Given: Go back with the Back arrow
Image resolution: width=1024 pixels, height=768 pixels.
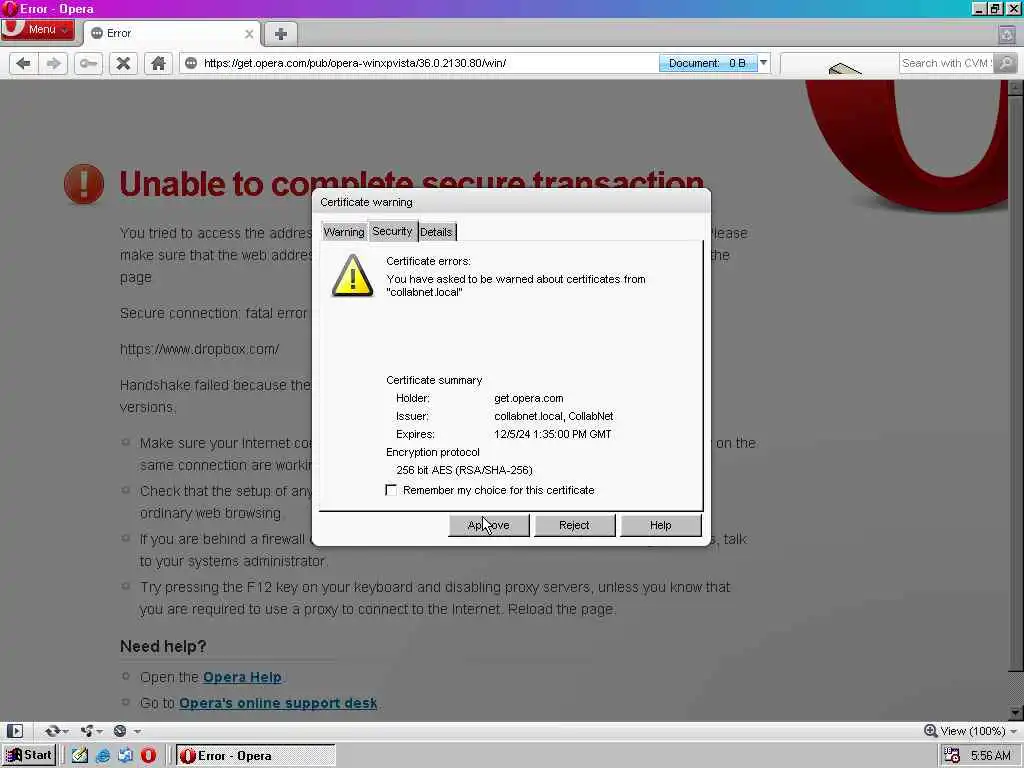Looking at the screenshot, I should (24, 63).
